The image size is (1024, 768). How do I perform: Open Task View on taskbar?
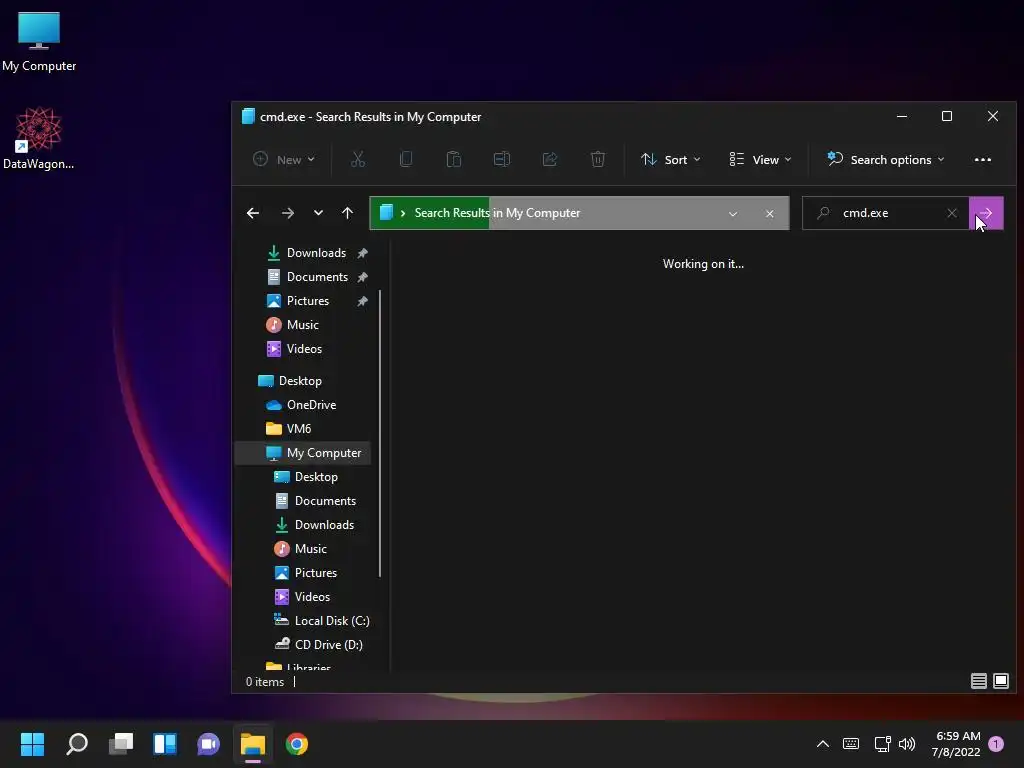click(x=121, y=744)
